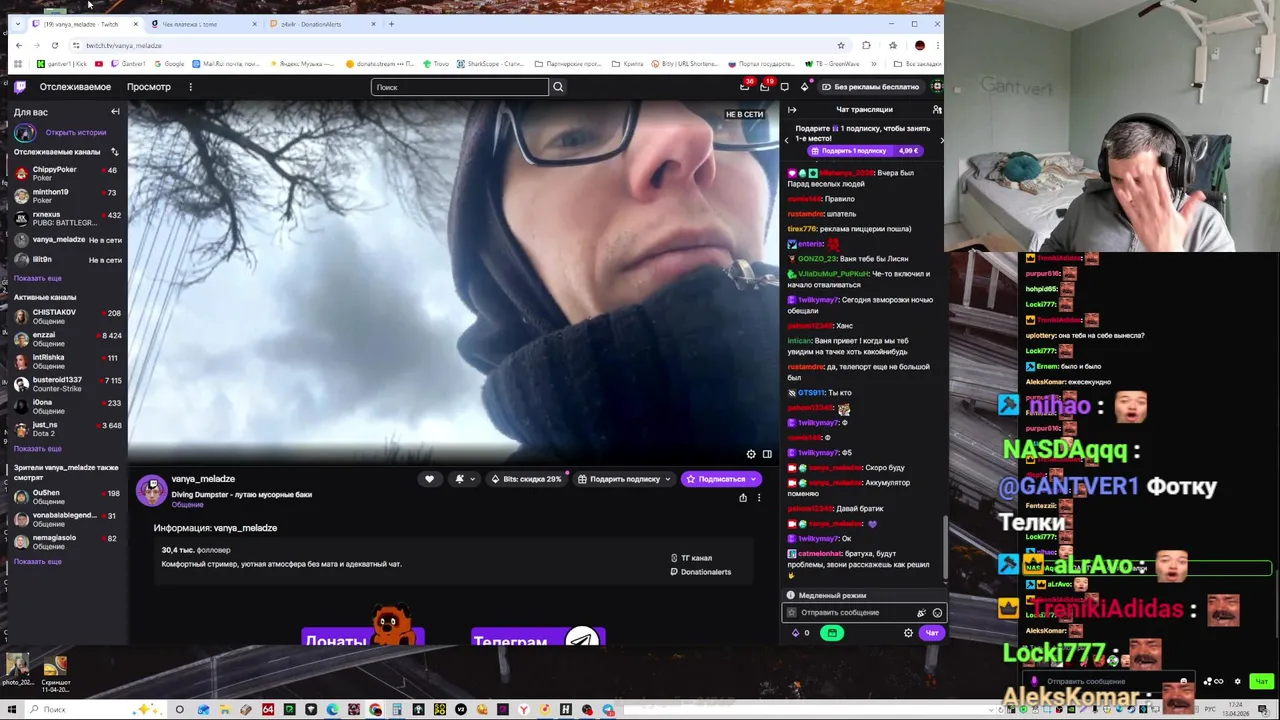Viewport: 1280px width, 720px height.
Task: Open the Trovo bookmark
Action: 436,64
